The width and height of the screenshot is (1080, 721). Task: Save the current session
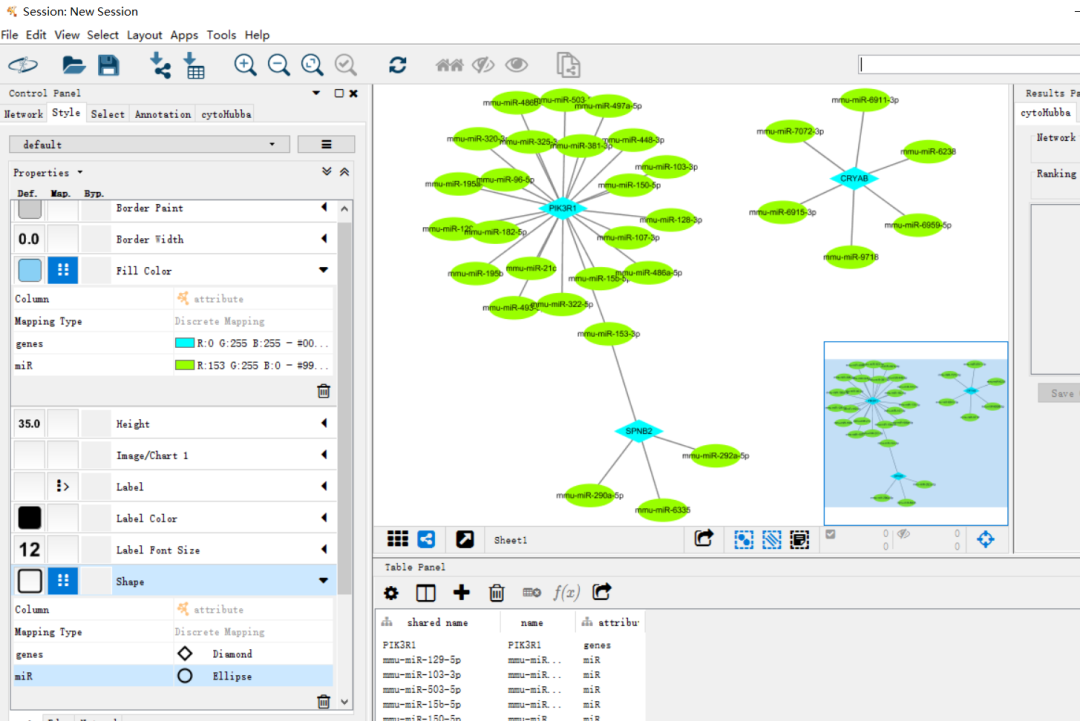(108, 64)
